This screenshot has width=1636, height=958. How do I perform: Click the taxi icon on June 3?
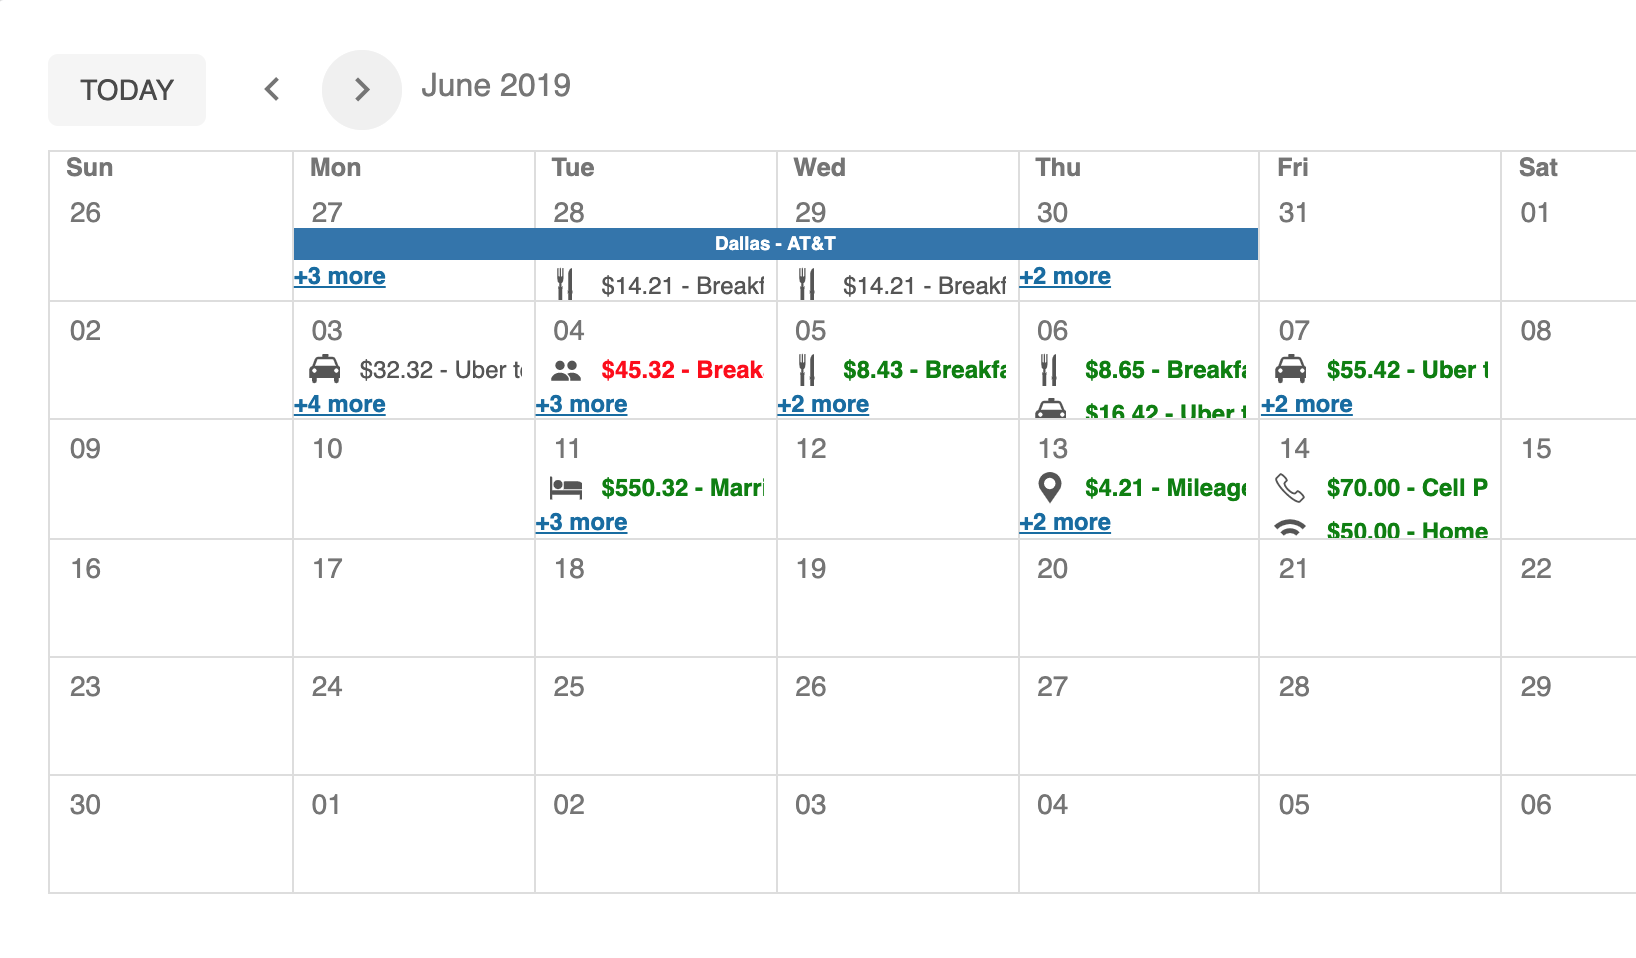pyautogui.click(x=324, y=370)
